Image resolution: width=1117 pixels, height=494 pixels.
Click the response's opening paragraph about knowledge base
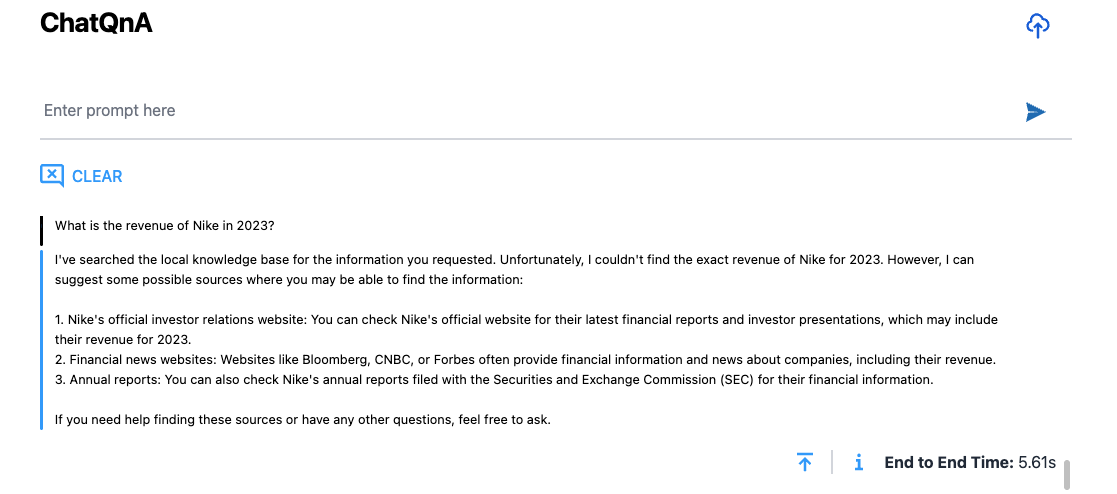click(514, 269)
